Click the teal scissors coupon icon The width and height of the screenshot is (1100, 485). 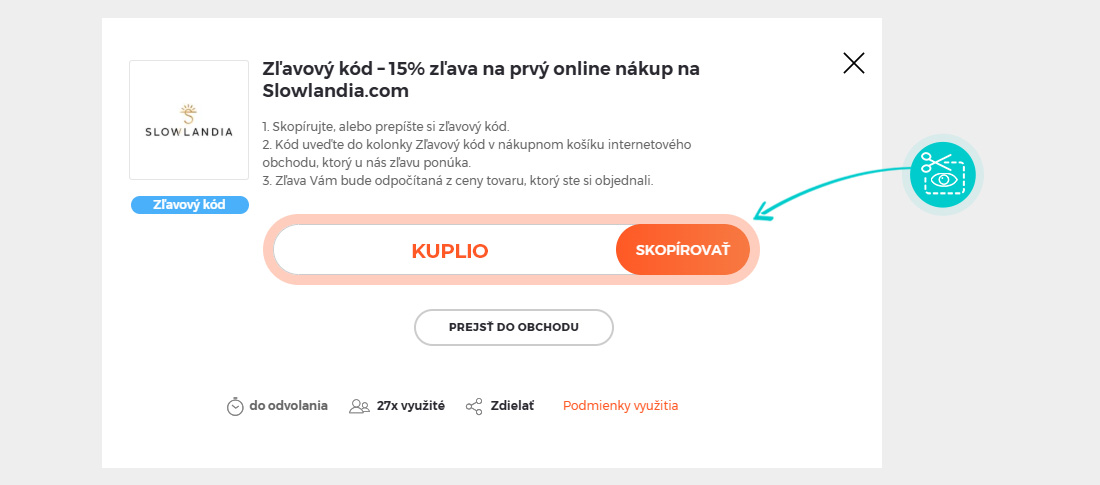click(942, 174)
